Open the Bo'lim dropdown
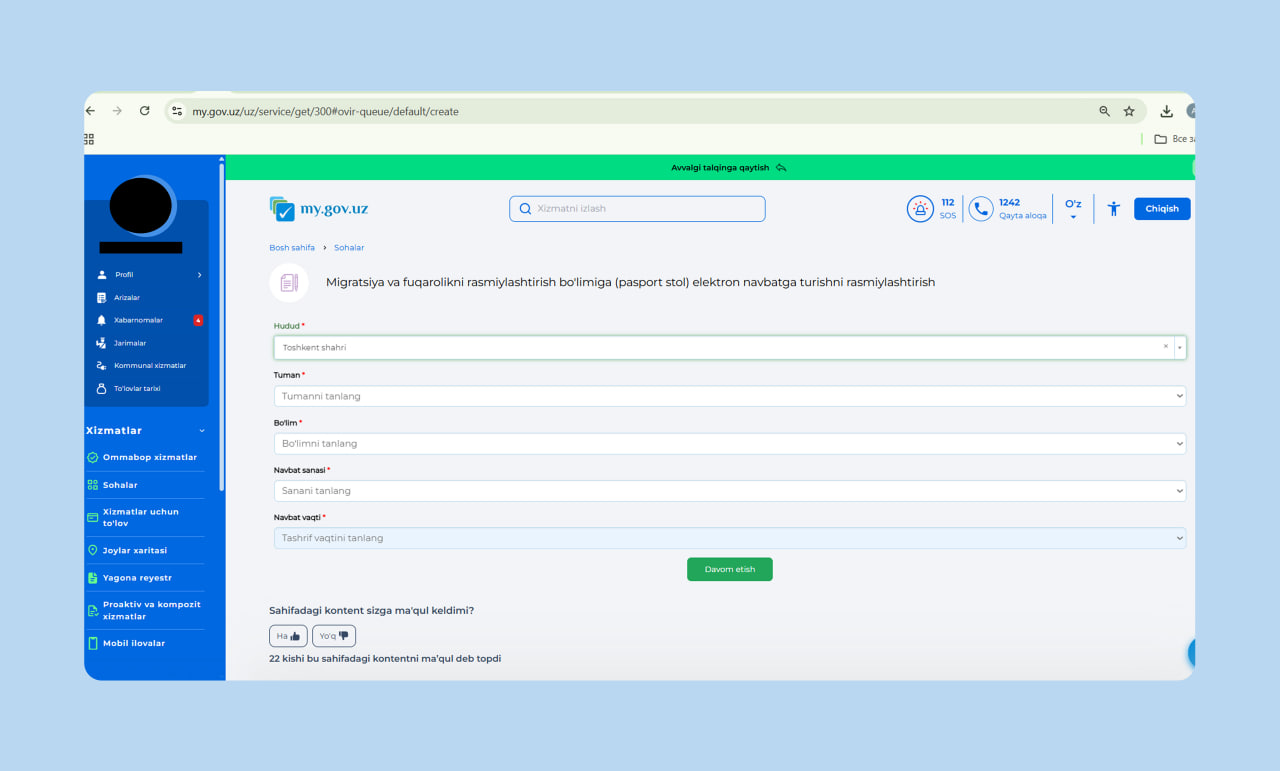Image resolution: width=1280 pixels, height=771 pixels. (729, 443)
